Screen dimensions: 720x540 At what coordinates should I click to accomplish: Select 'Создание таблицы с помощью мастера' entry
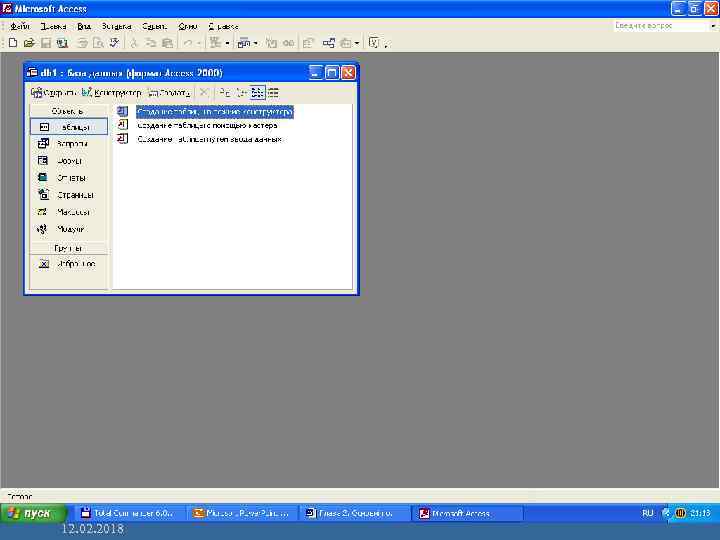point(207,125)
